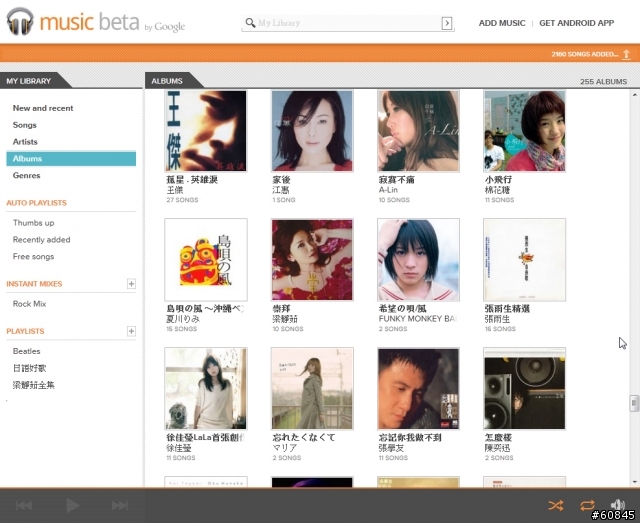The image size is (640, 523).
Task: Open the 忘れたくなくて album cover
Action: (x=312, y=388)
